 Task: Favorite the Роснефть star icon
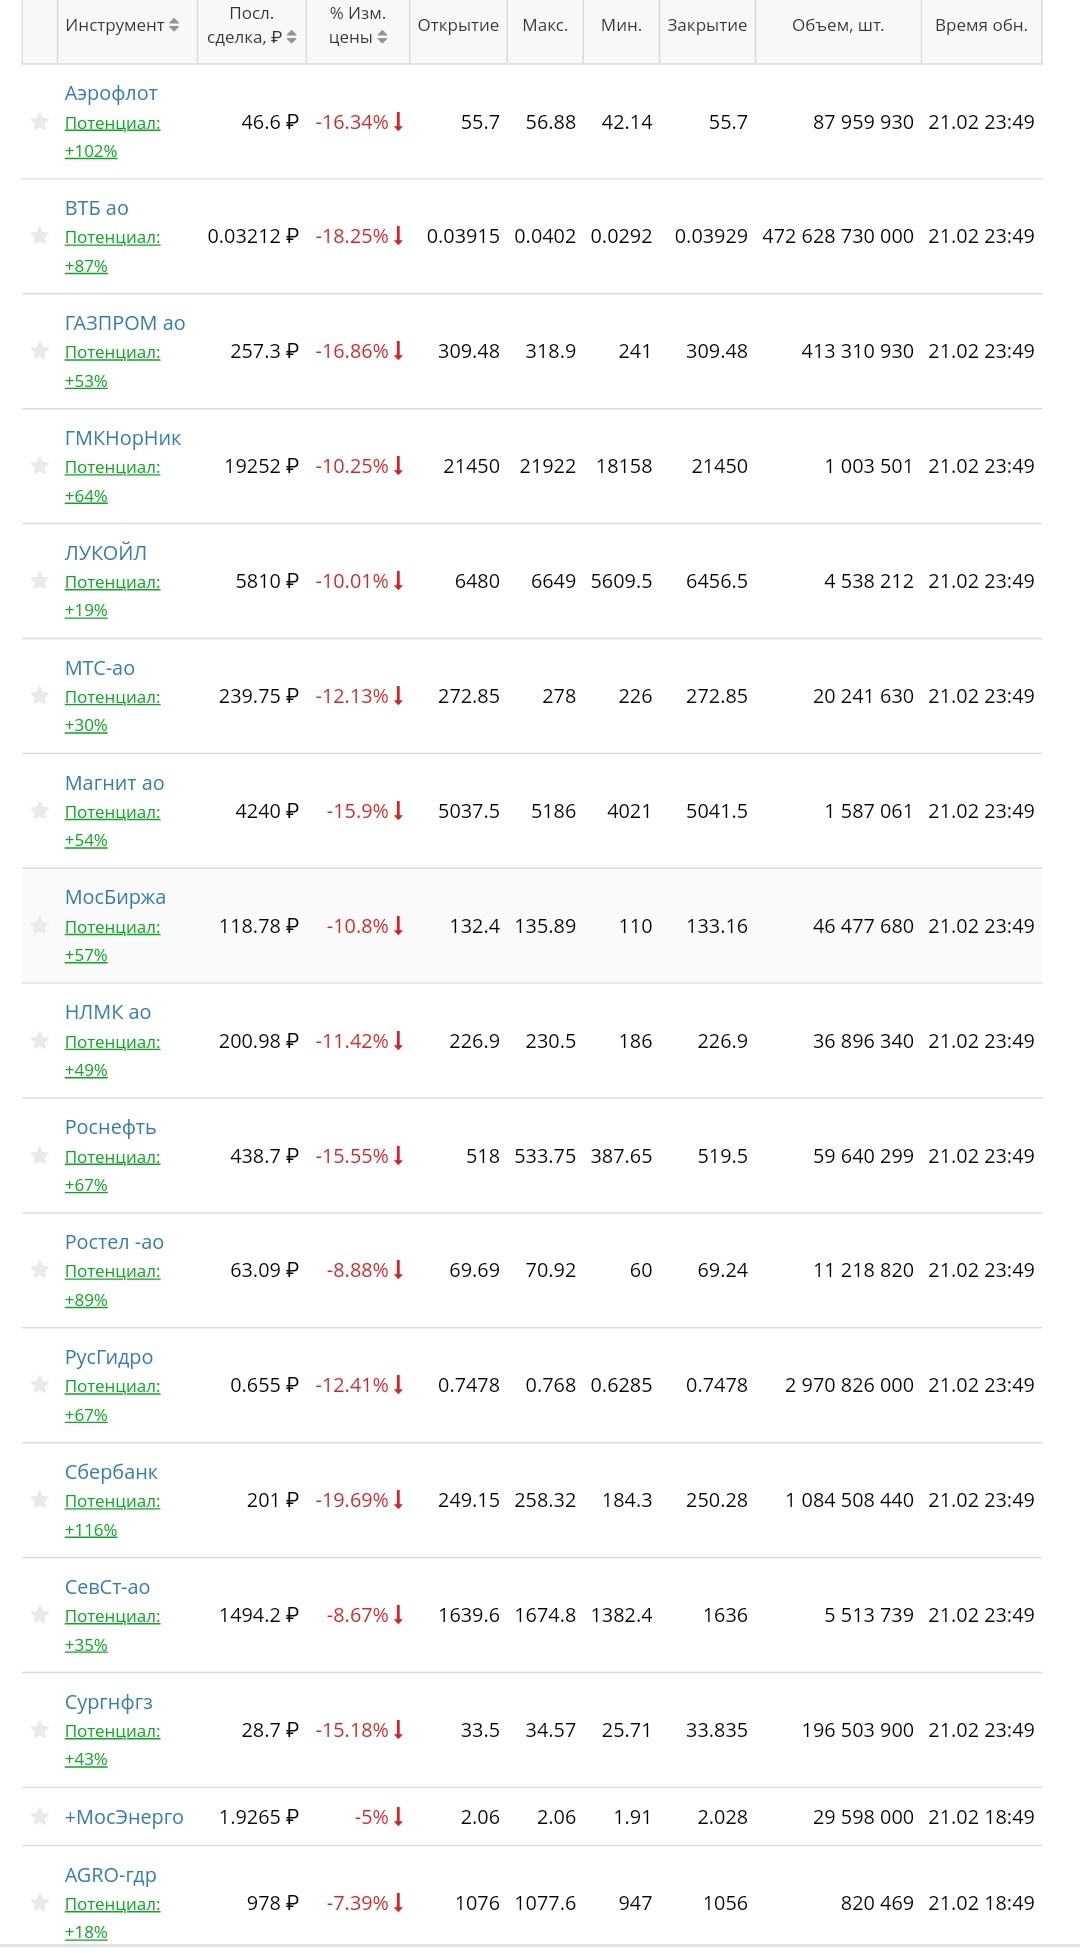(x=40, y=1156)
